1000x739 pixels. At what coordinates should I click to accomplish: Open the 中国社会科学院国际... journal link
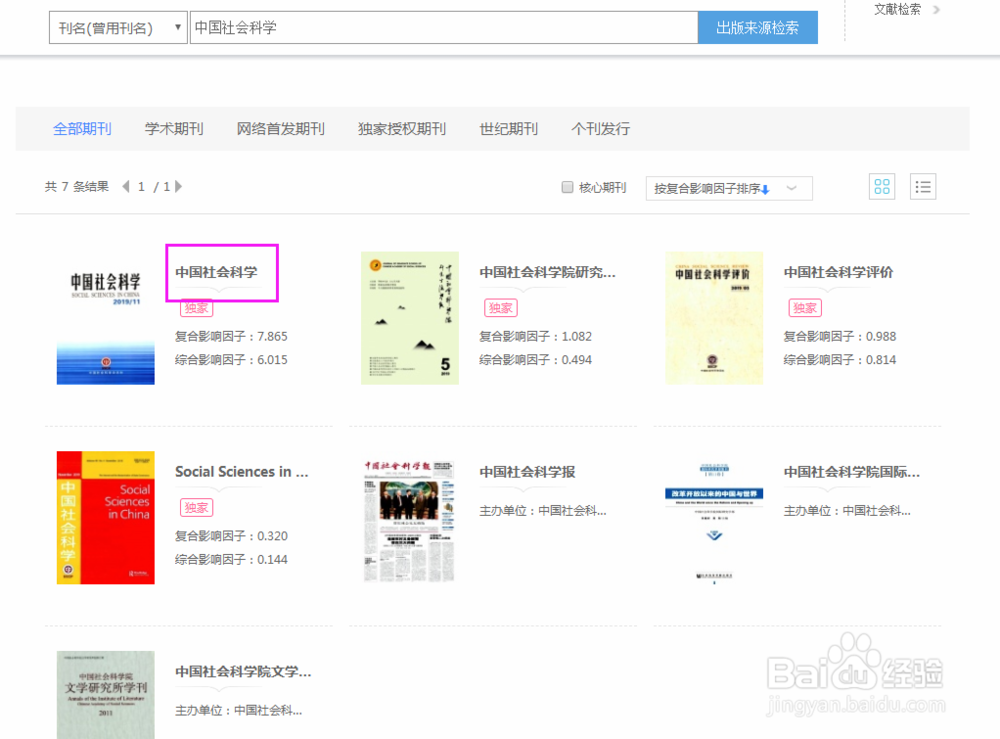(x=851, y=472)
